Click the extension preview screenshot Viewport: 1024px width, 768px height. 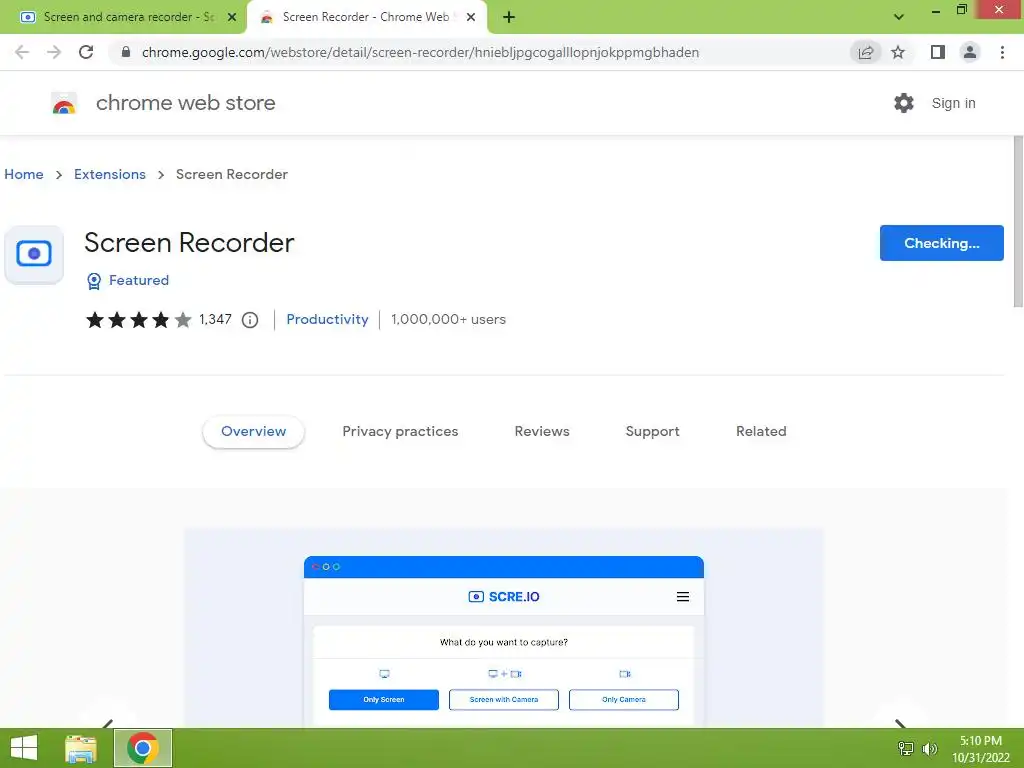pos(504,628)
